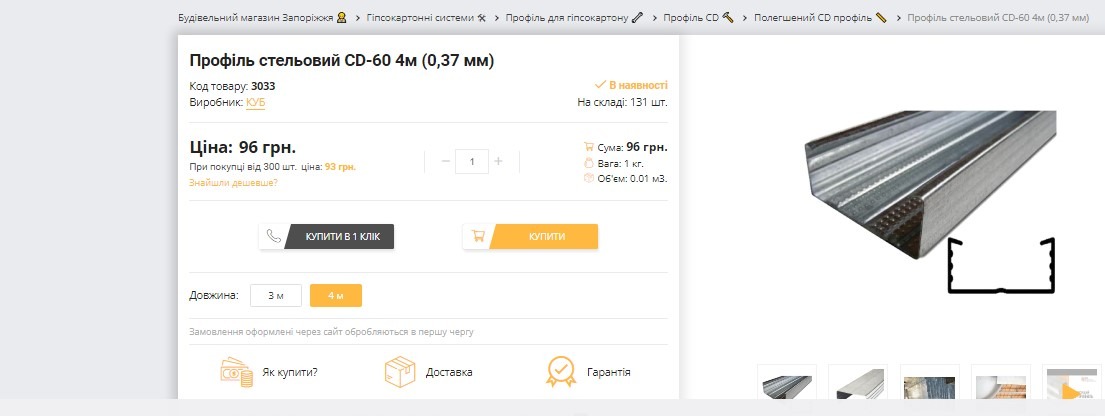1105x416 pixels.
Task: Click the medal icon beside Гарантія
Action: (x=561, y=372)
